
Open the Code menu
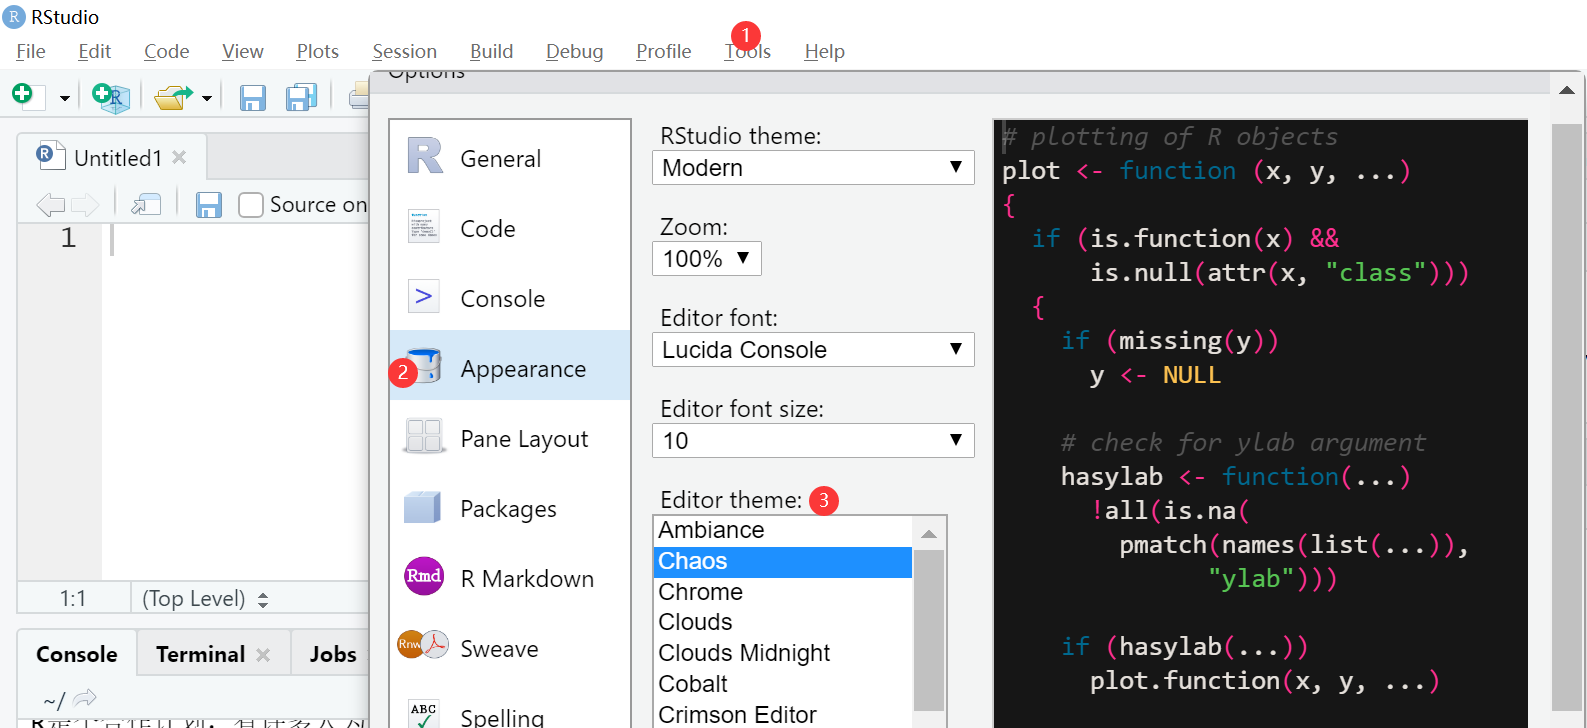[166, 51]
